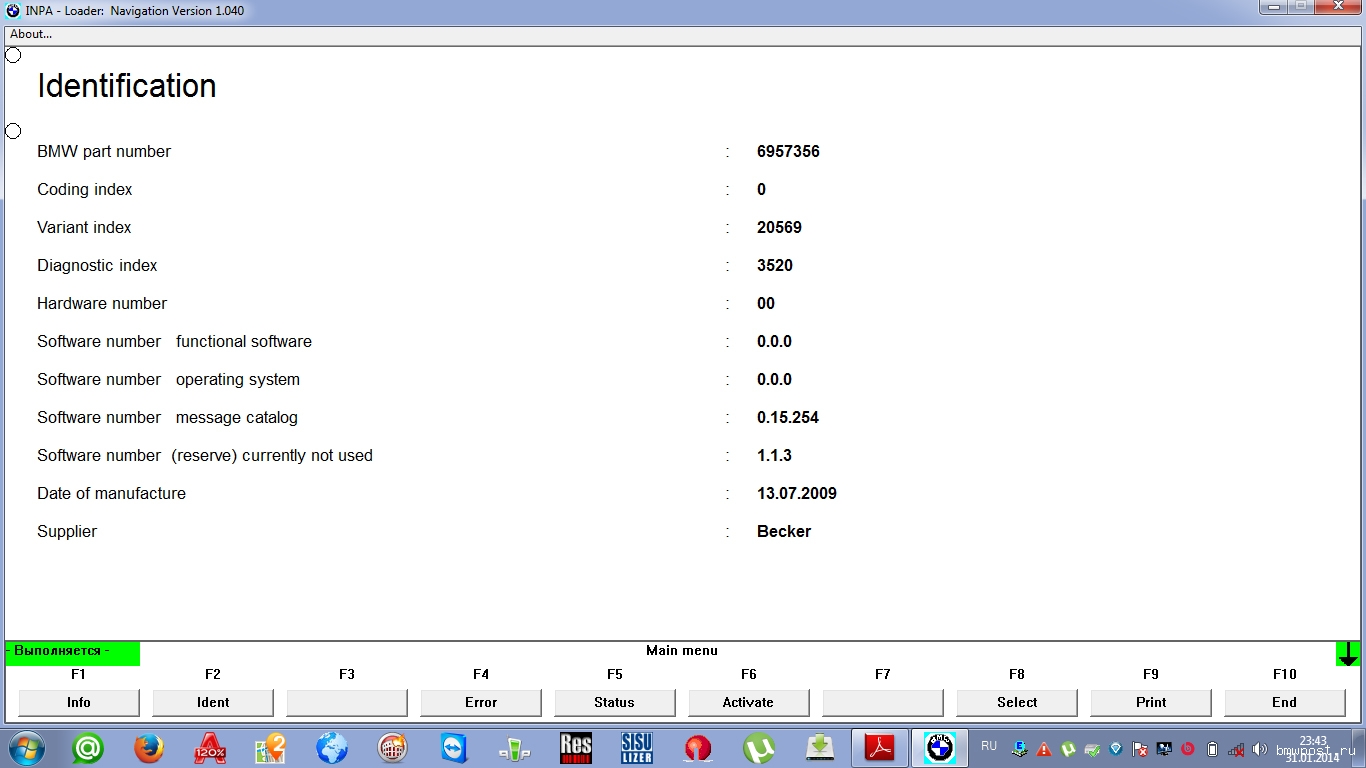
Task: Switch to Adobe Reader in taskbar
Action: [880, 748]
